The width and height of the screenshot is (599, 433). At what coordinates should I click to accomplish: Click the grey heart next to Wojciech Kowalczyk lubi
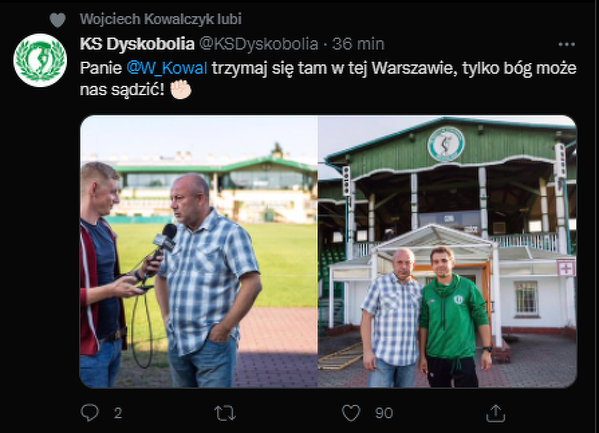58,20
